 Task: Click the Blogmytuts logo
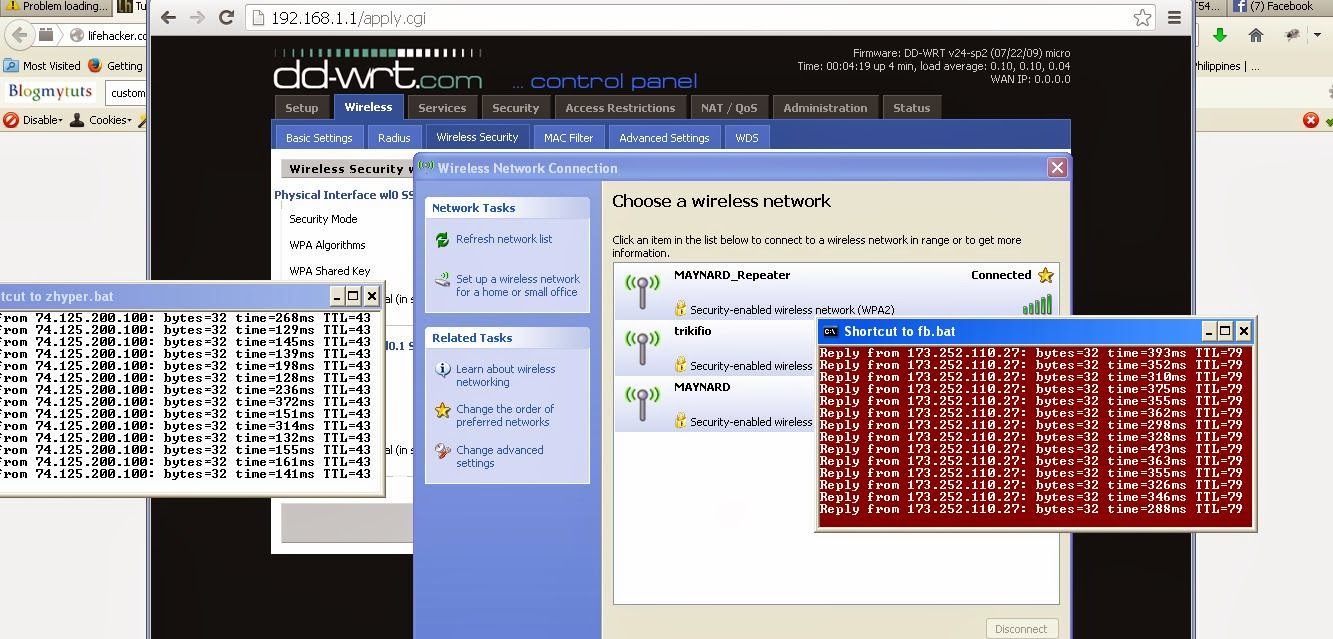[x=50, y=92]
